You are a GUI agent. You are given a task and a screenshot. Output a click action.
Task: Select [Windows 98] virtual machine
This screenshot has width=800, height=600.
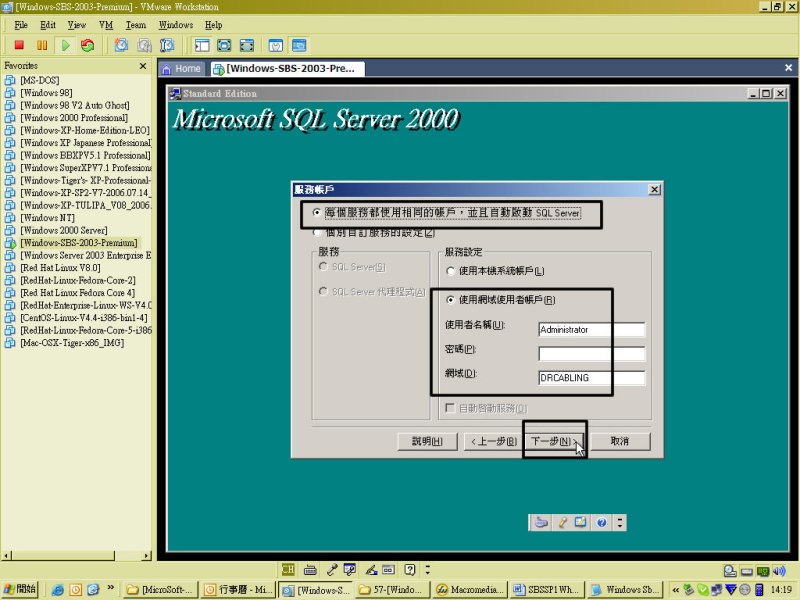(x=46, y=93)
